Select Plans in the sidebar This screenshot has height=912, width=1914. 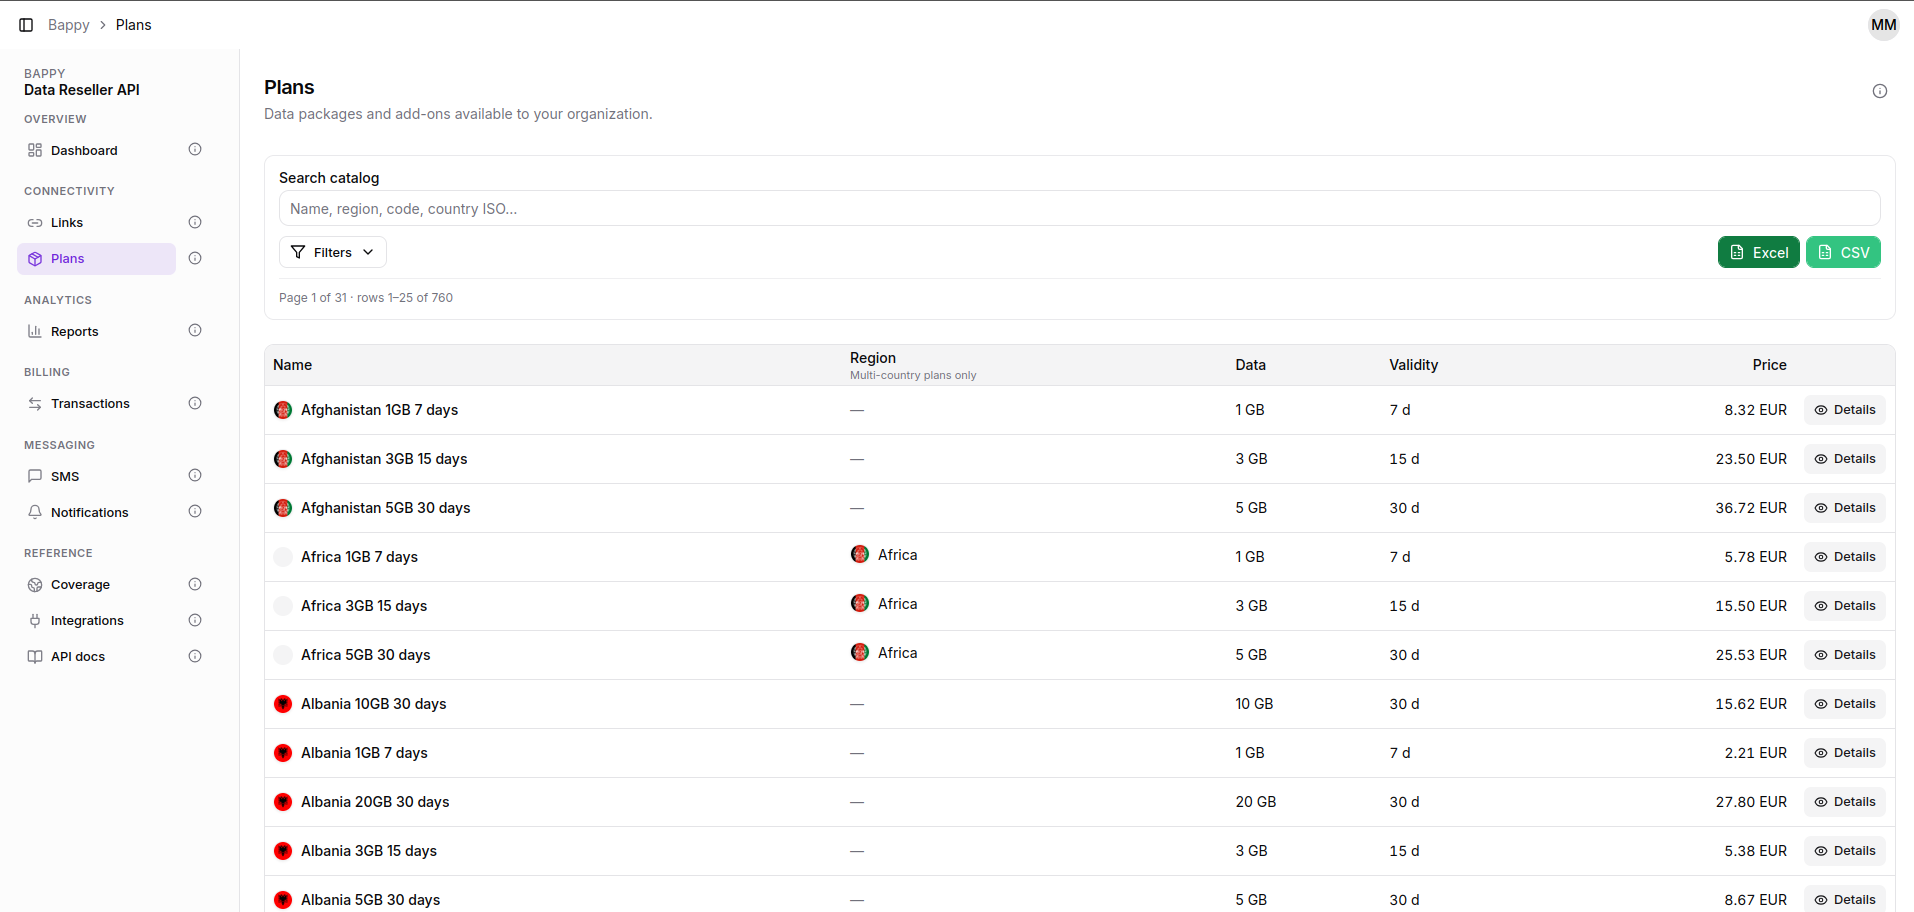96,258
